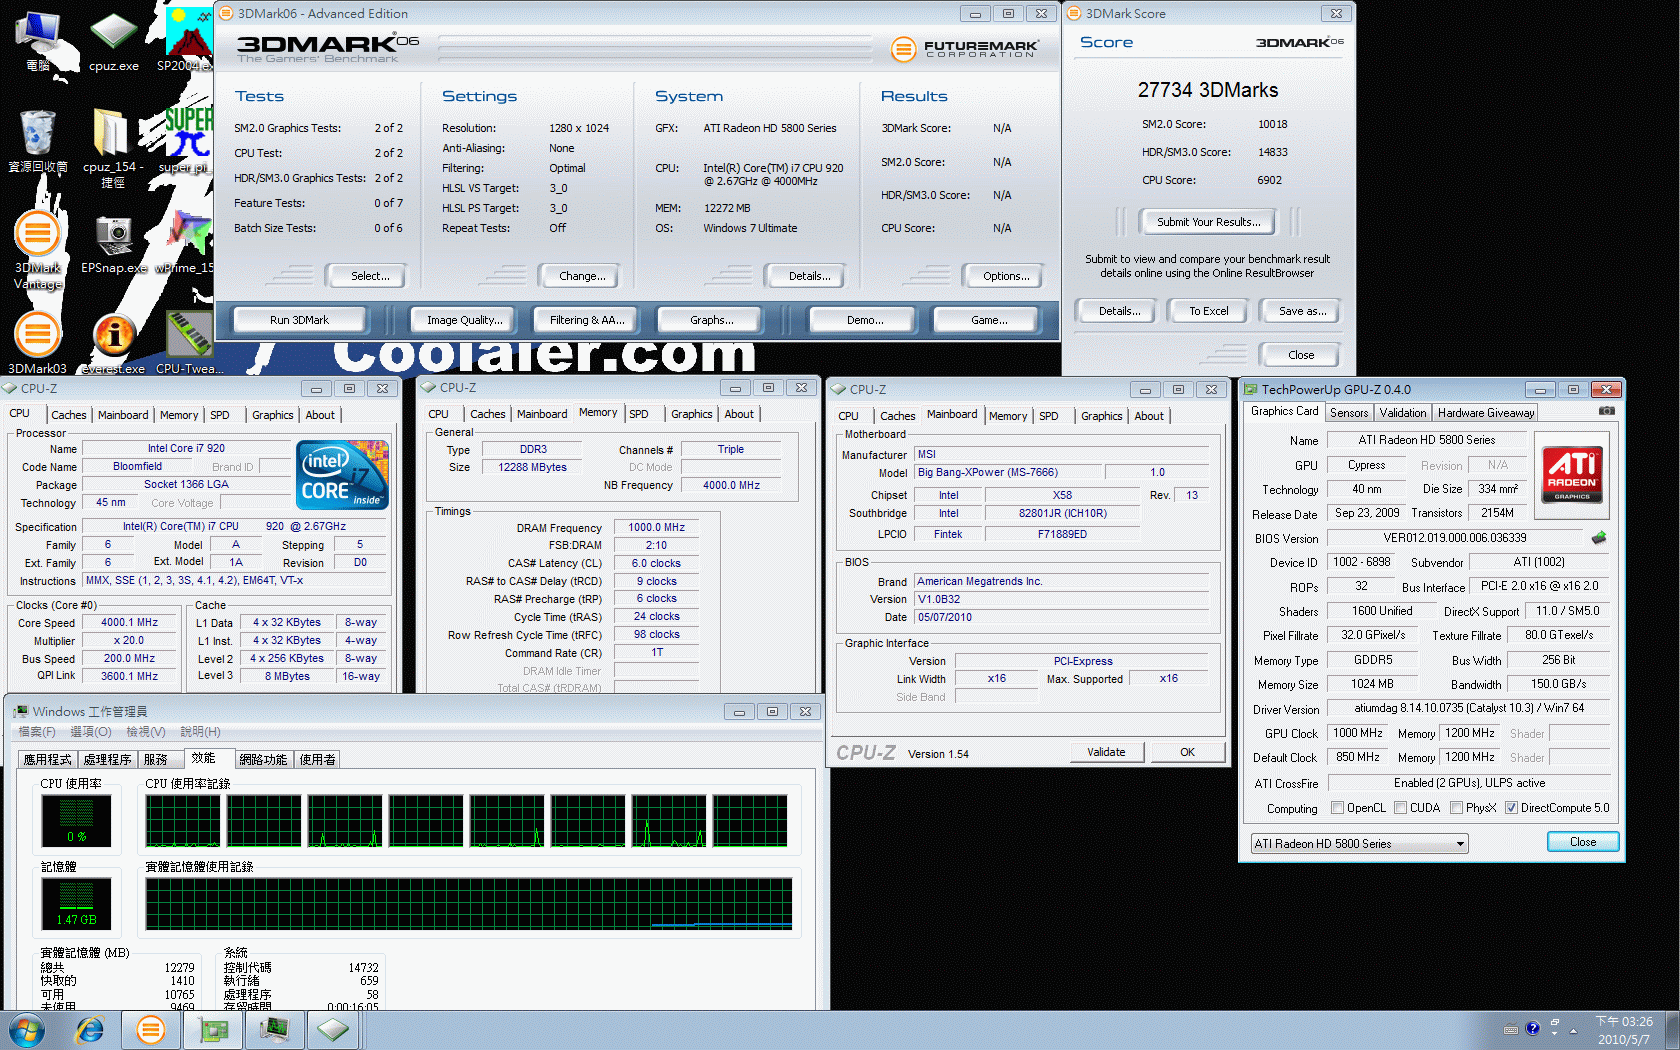Click first CPU usage history graph
1680x1050 pixels.
(x=183, y=821)
